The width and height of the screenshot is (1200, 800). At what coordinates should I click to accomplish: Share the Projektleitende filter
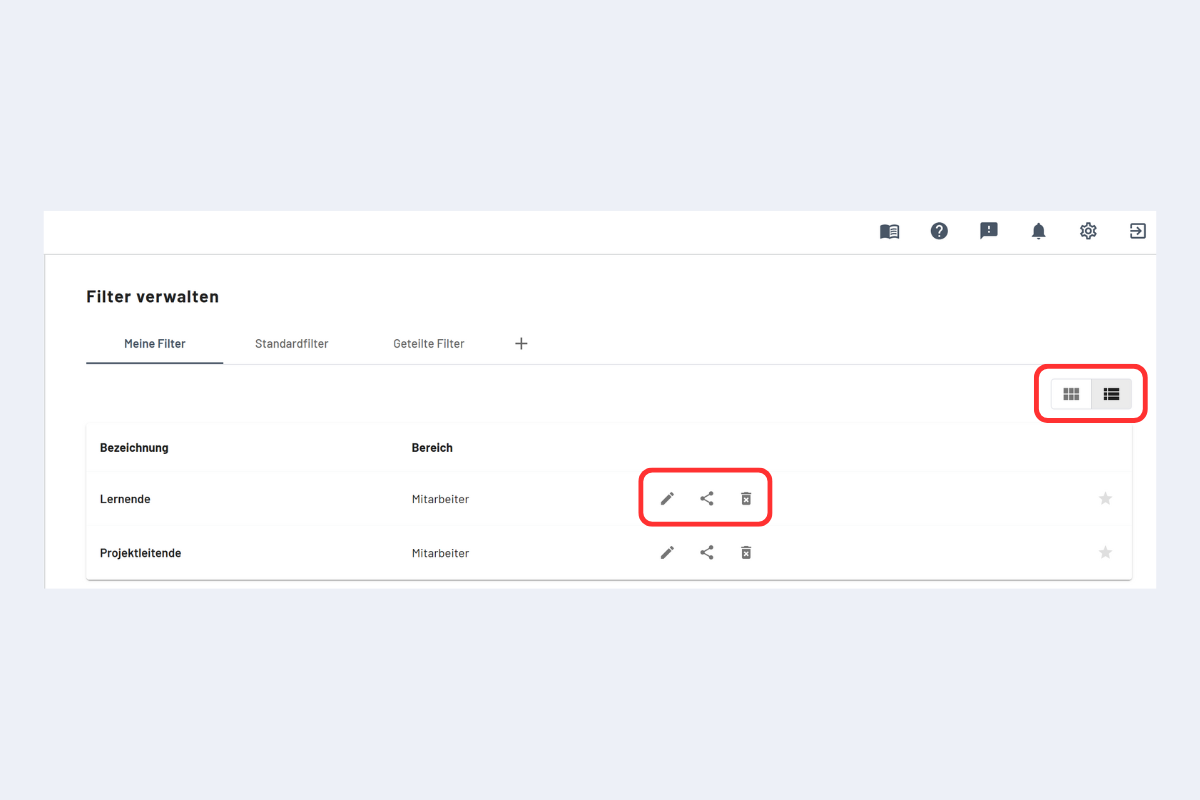[x=707, y=552]
